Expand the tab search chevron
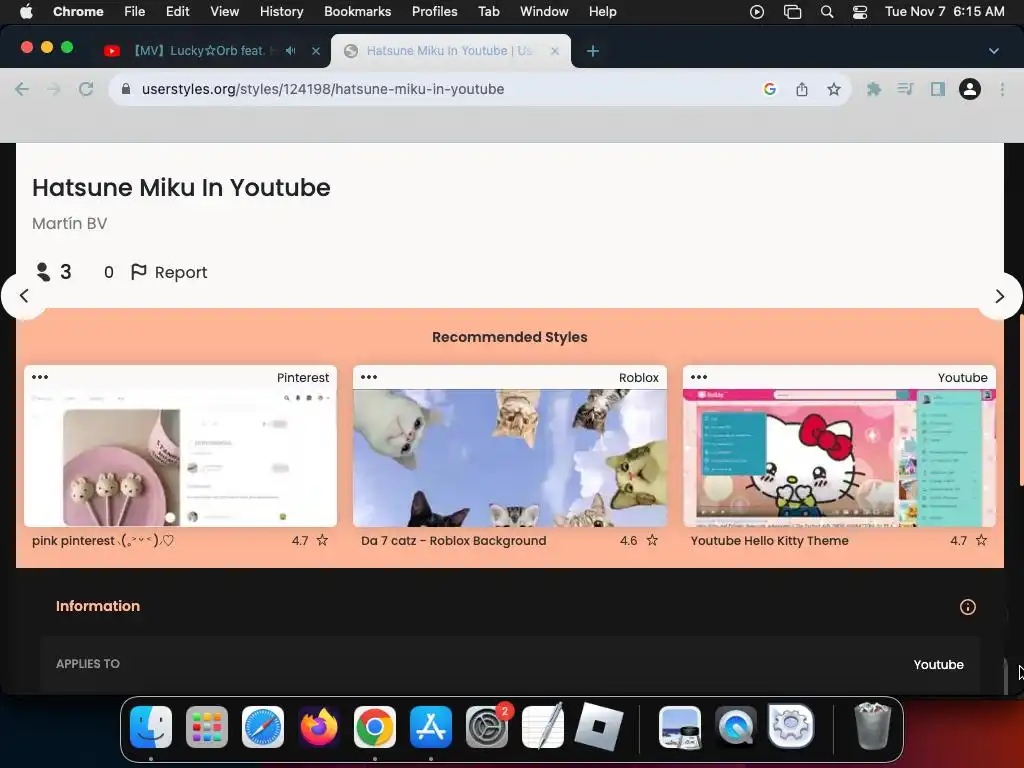 point(993,51)
